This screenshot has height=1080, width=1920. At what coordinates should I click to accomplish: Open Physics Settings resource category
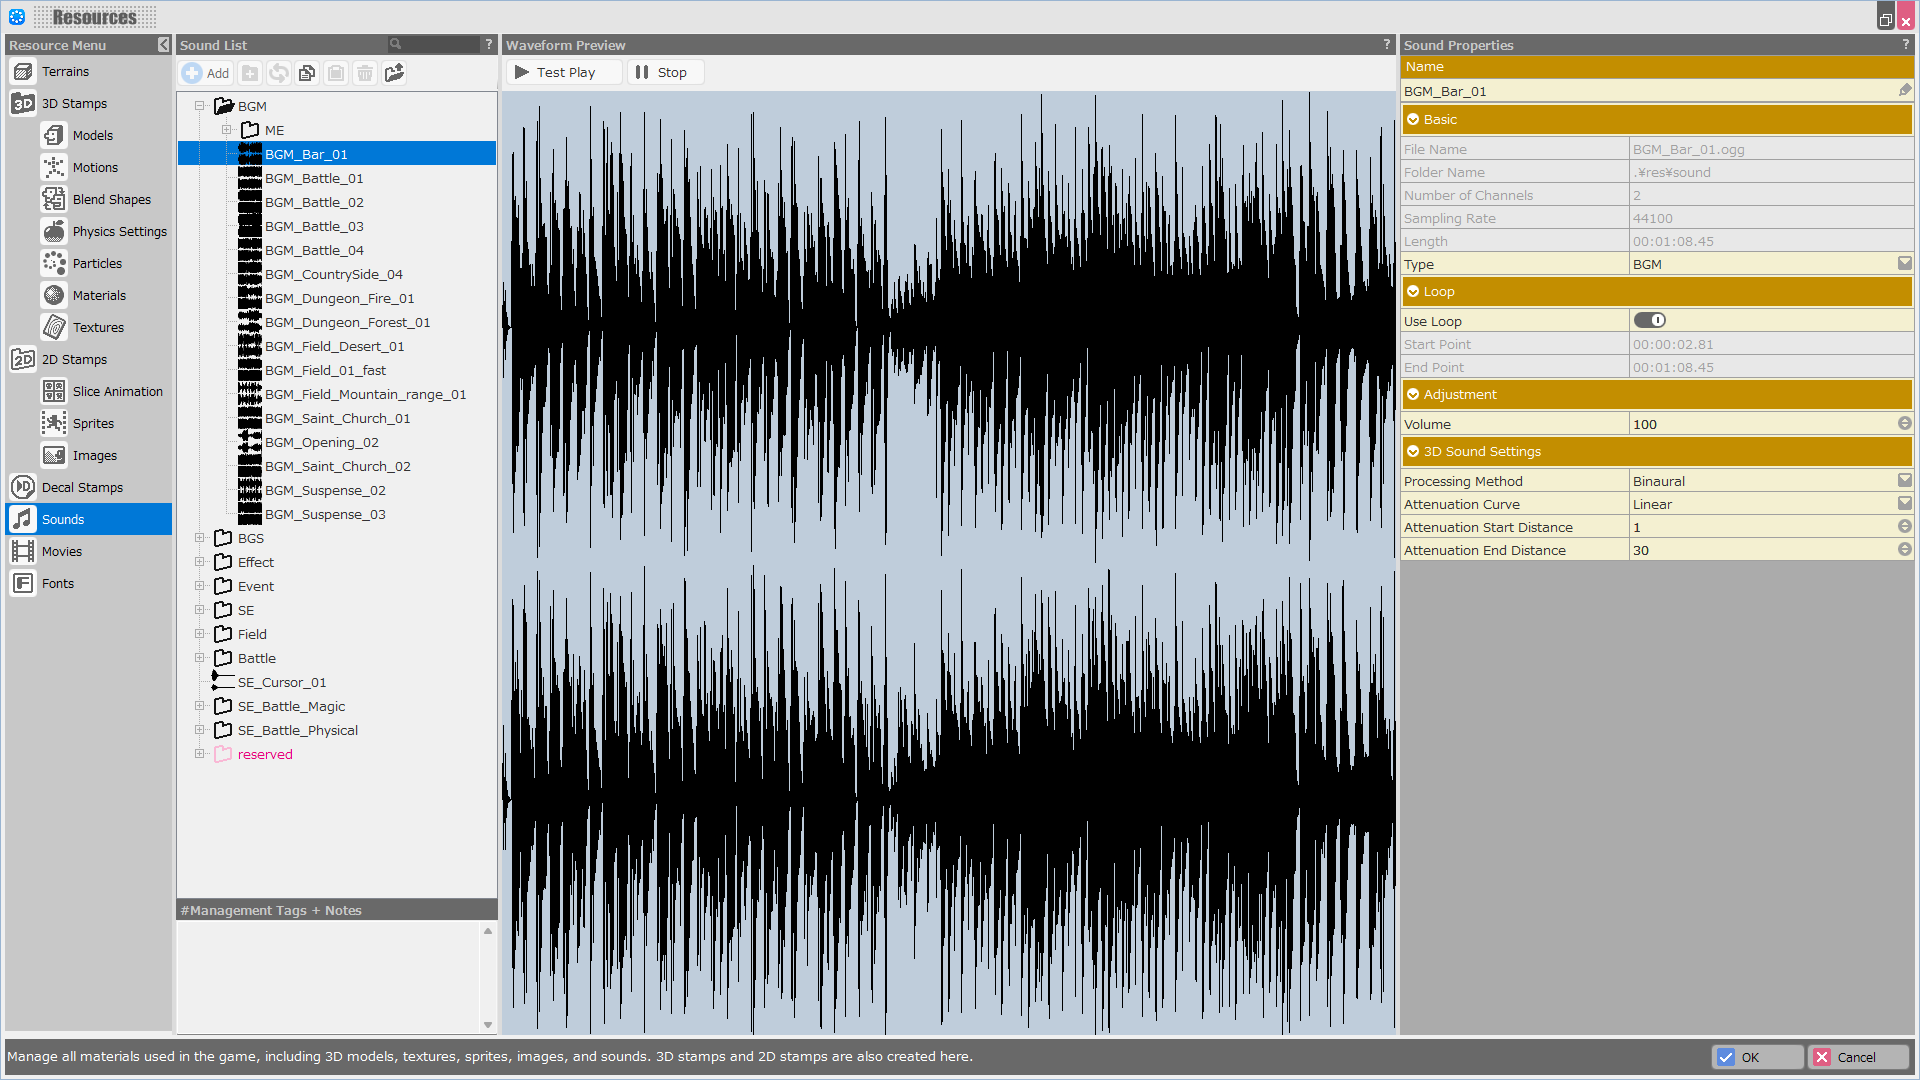(x=119, y=231)
